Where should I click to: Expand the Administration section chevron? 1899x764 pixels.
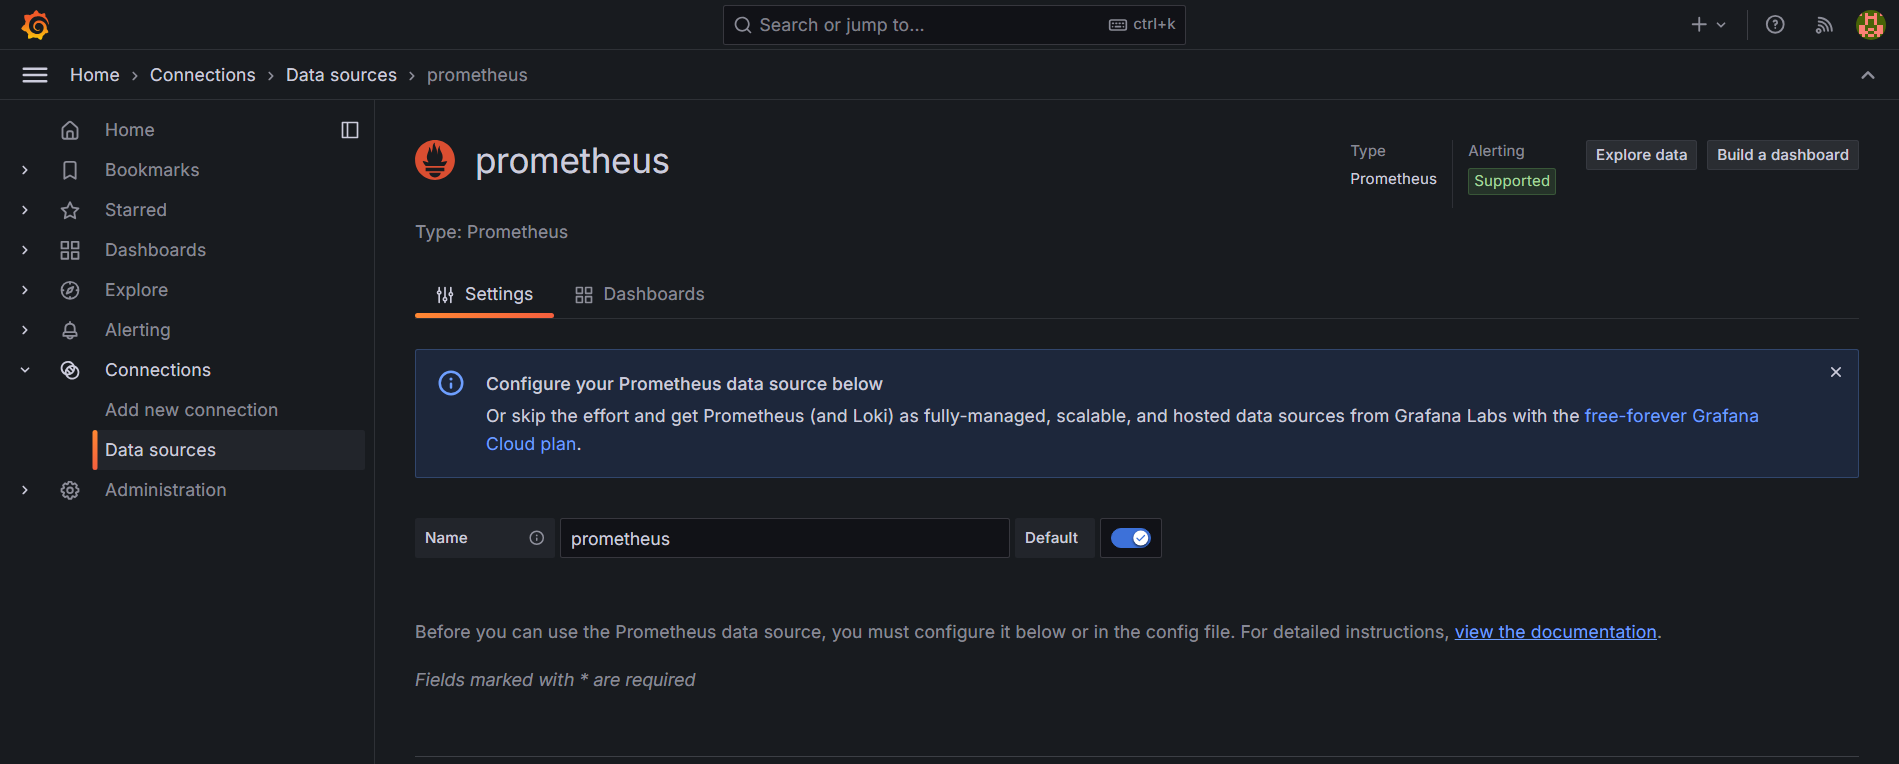(x=25, y=490)
